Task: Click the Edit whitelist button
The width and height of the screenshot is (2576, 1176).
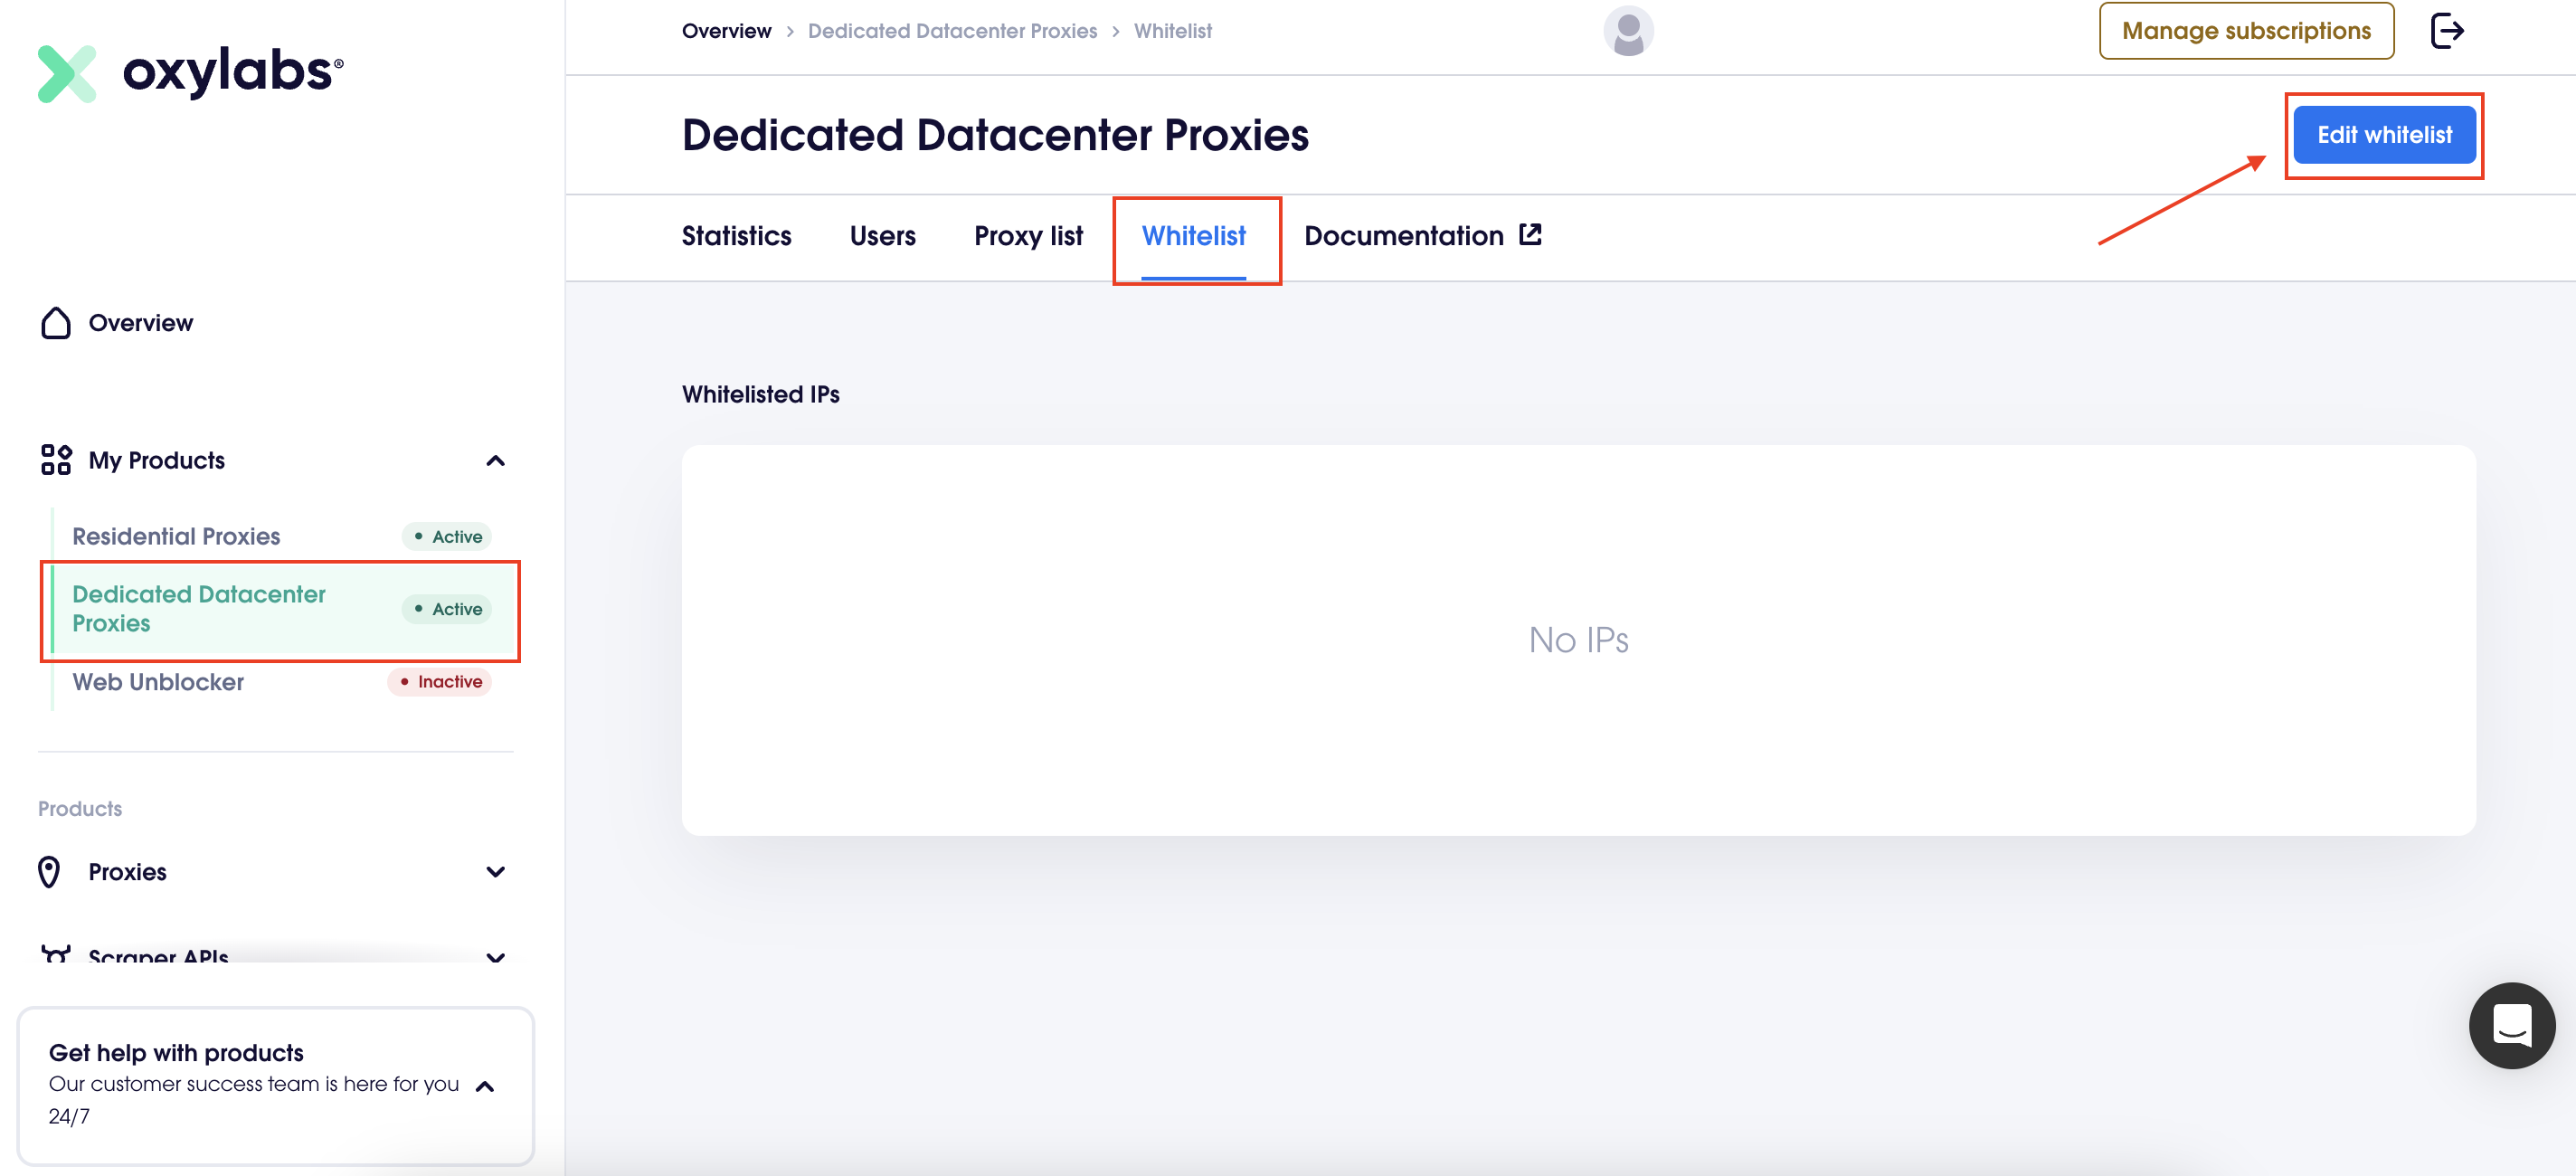Action: 2383,135
